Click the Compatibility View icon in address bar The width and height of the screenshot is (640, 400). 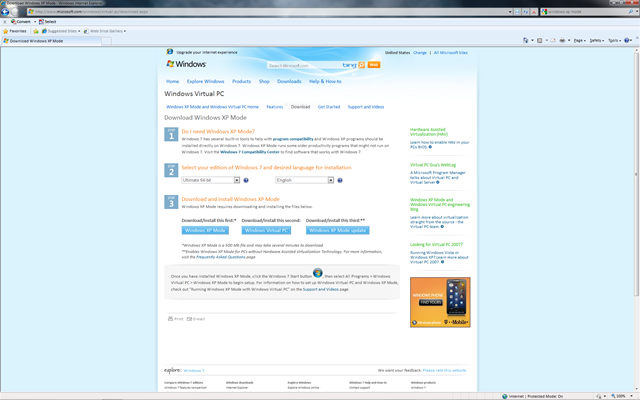point(518,12)
